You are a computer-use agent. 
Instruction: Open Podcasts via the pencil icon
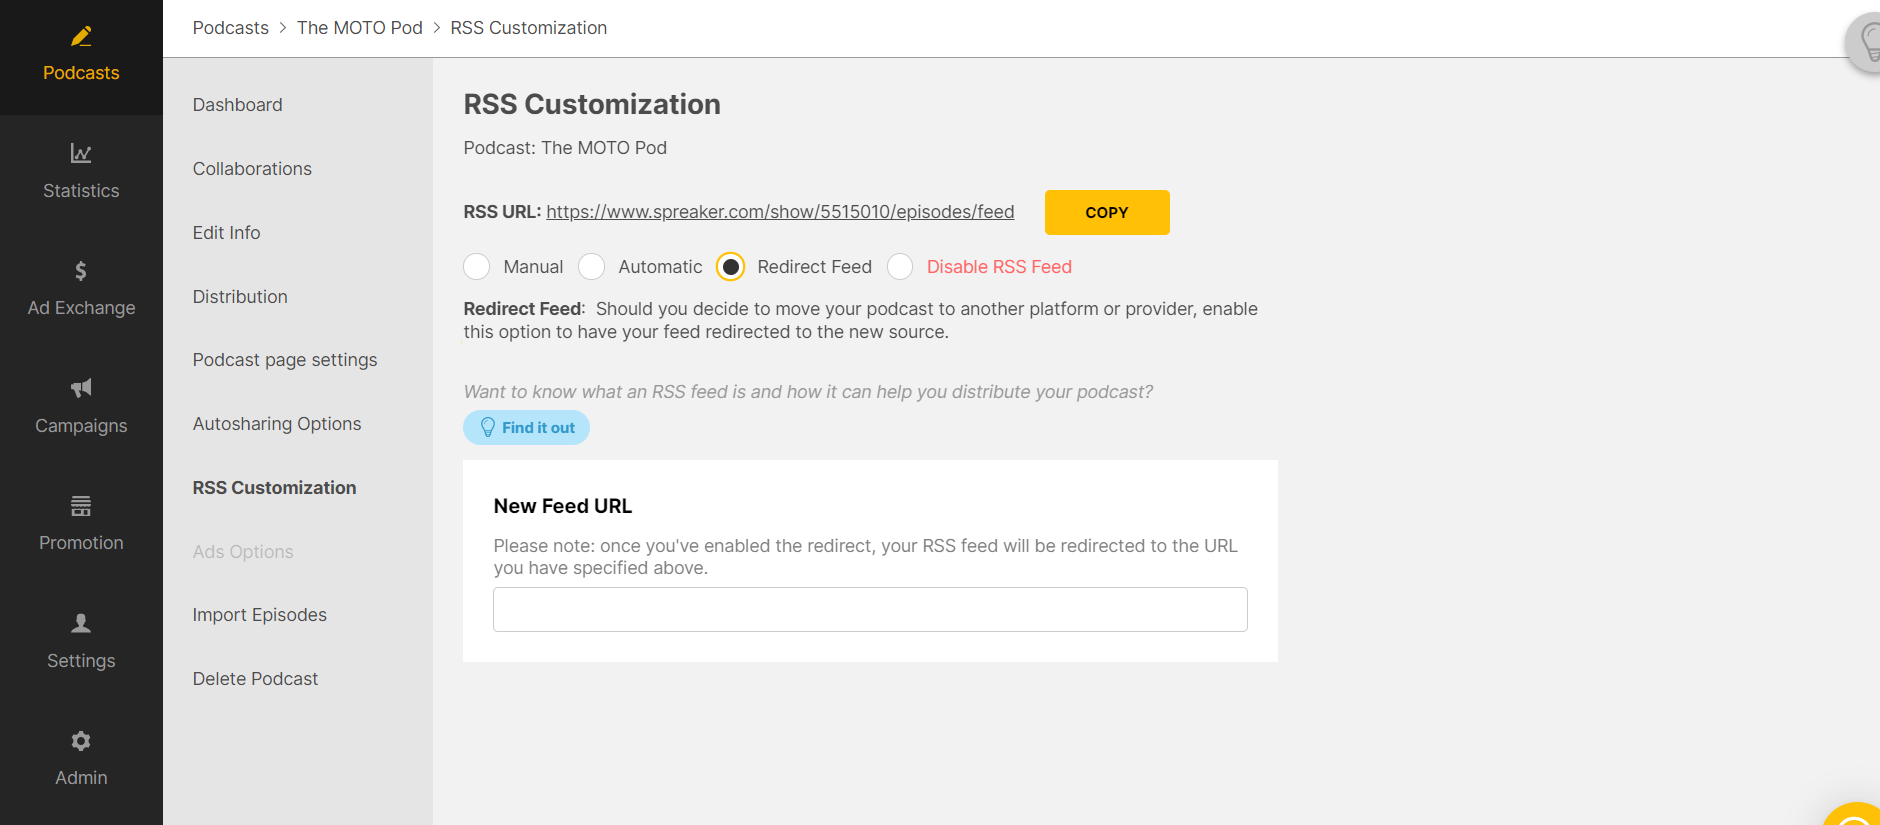[x=81, y=37]
